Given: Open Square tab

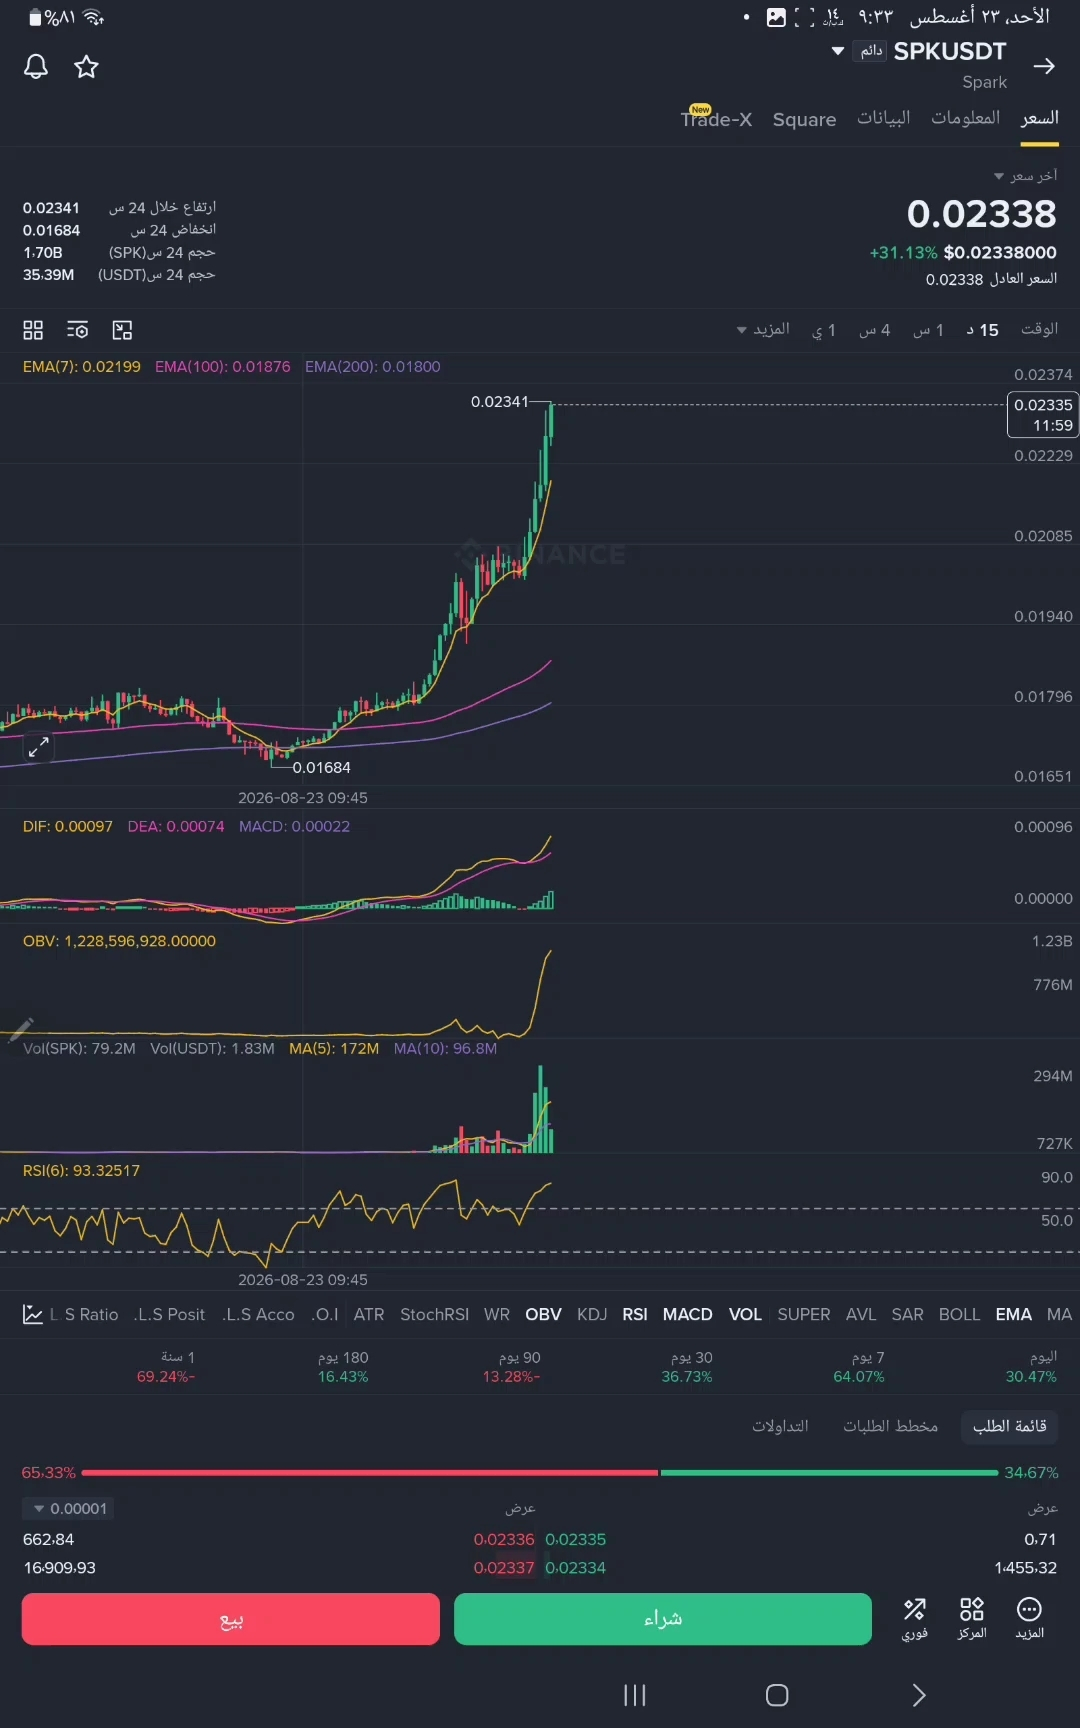Looking at the screenshot, I should point(804,119).
